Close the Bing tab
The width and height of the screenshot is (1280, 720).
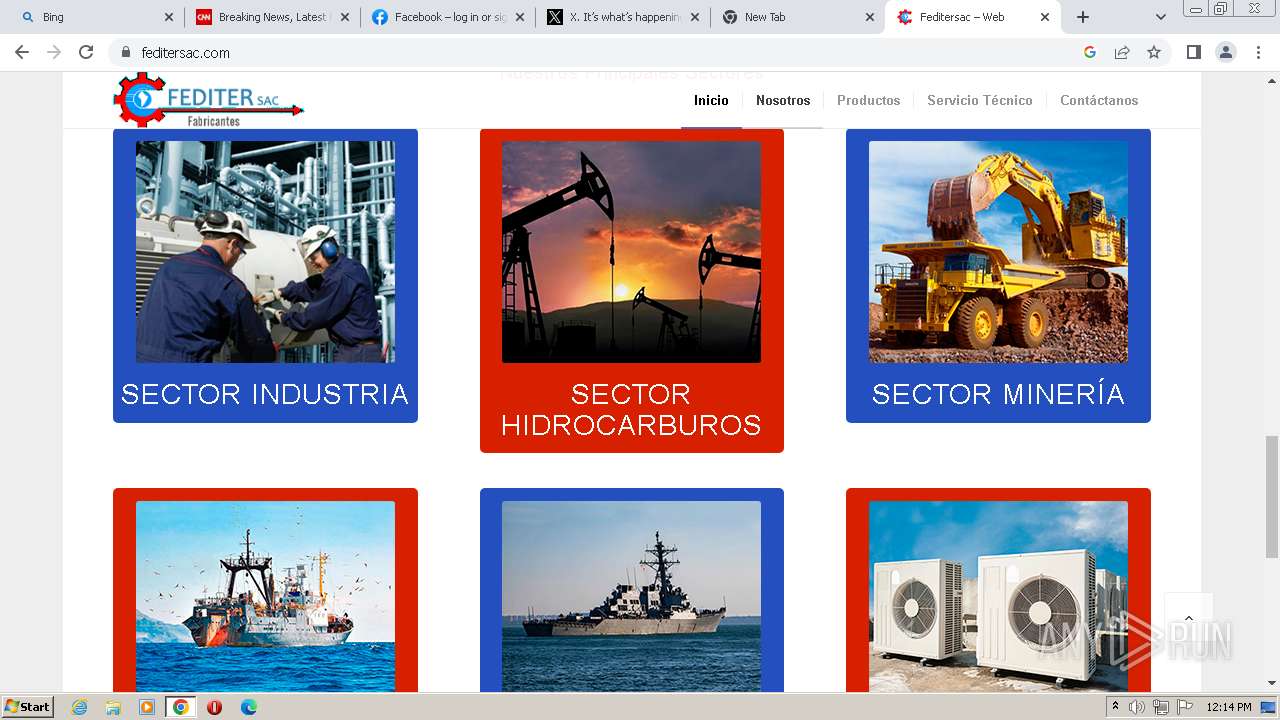click(x=169, y=17)
